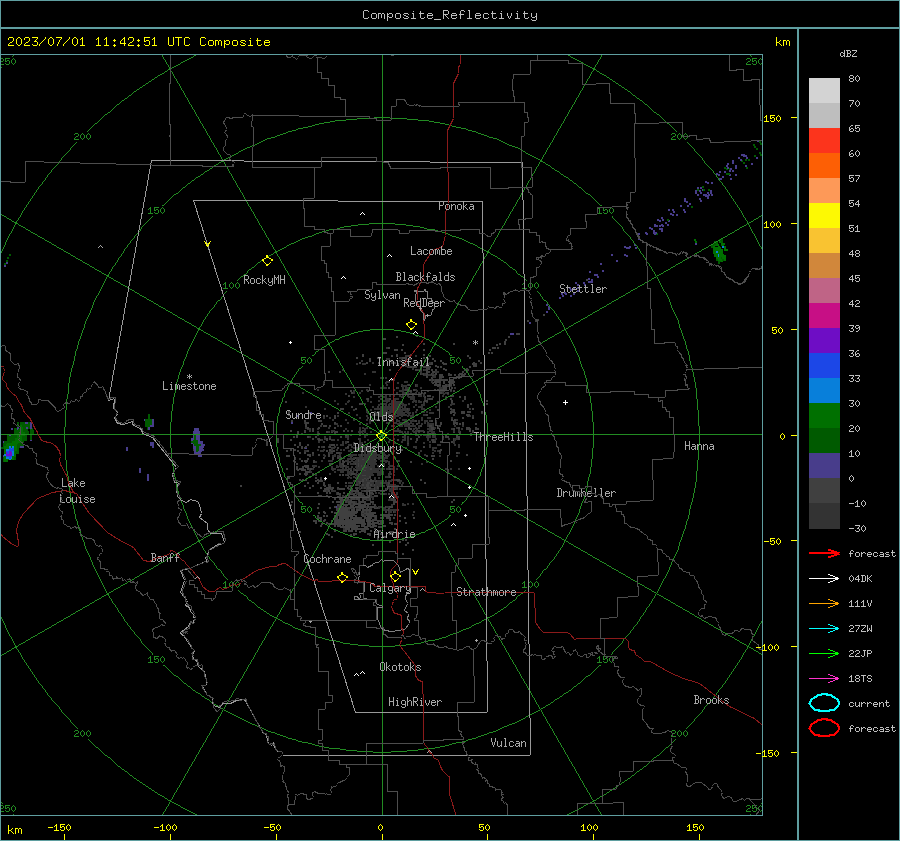Click the red forecast ellipse icon
Screen dimensions: 900x841
coord(824,728)
